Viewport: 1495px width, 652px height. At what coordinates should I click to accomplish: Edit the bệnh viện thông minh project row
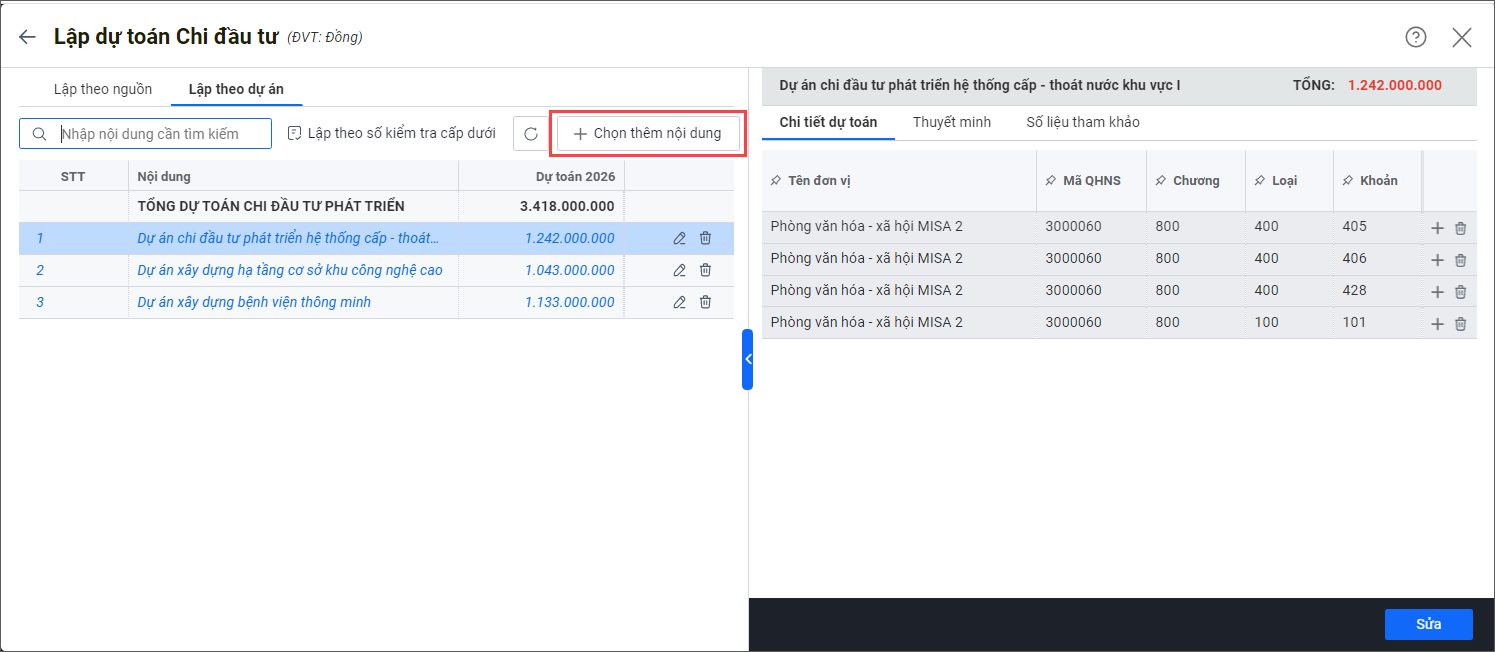tap(680, 302)
